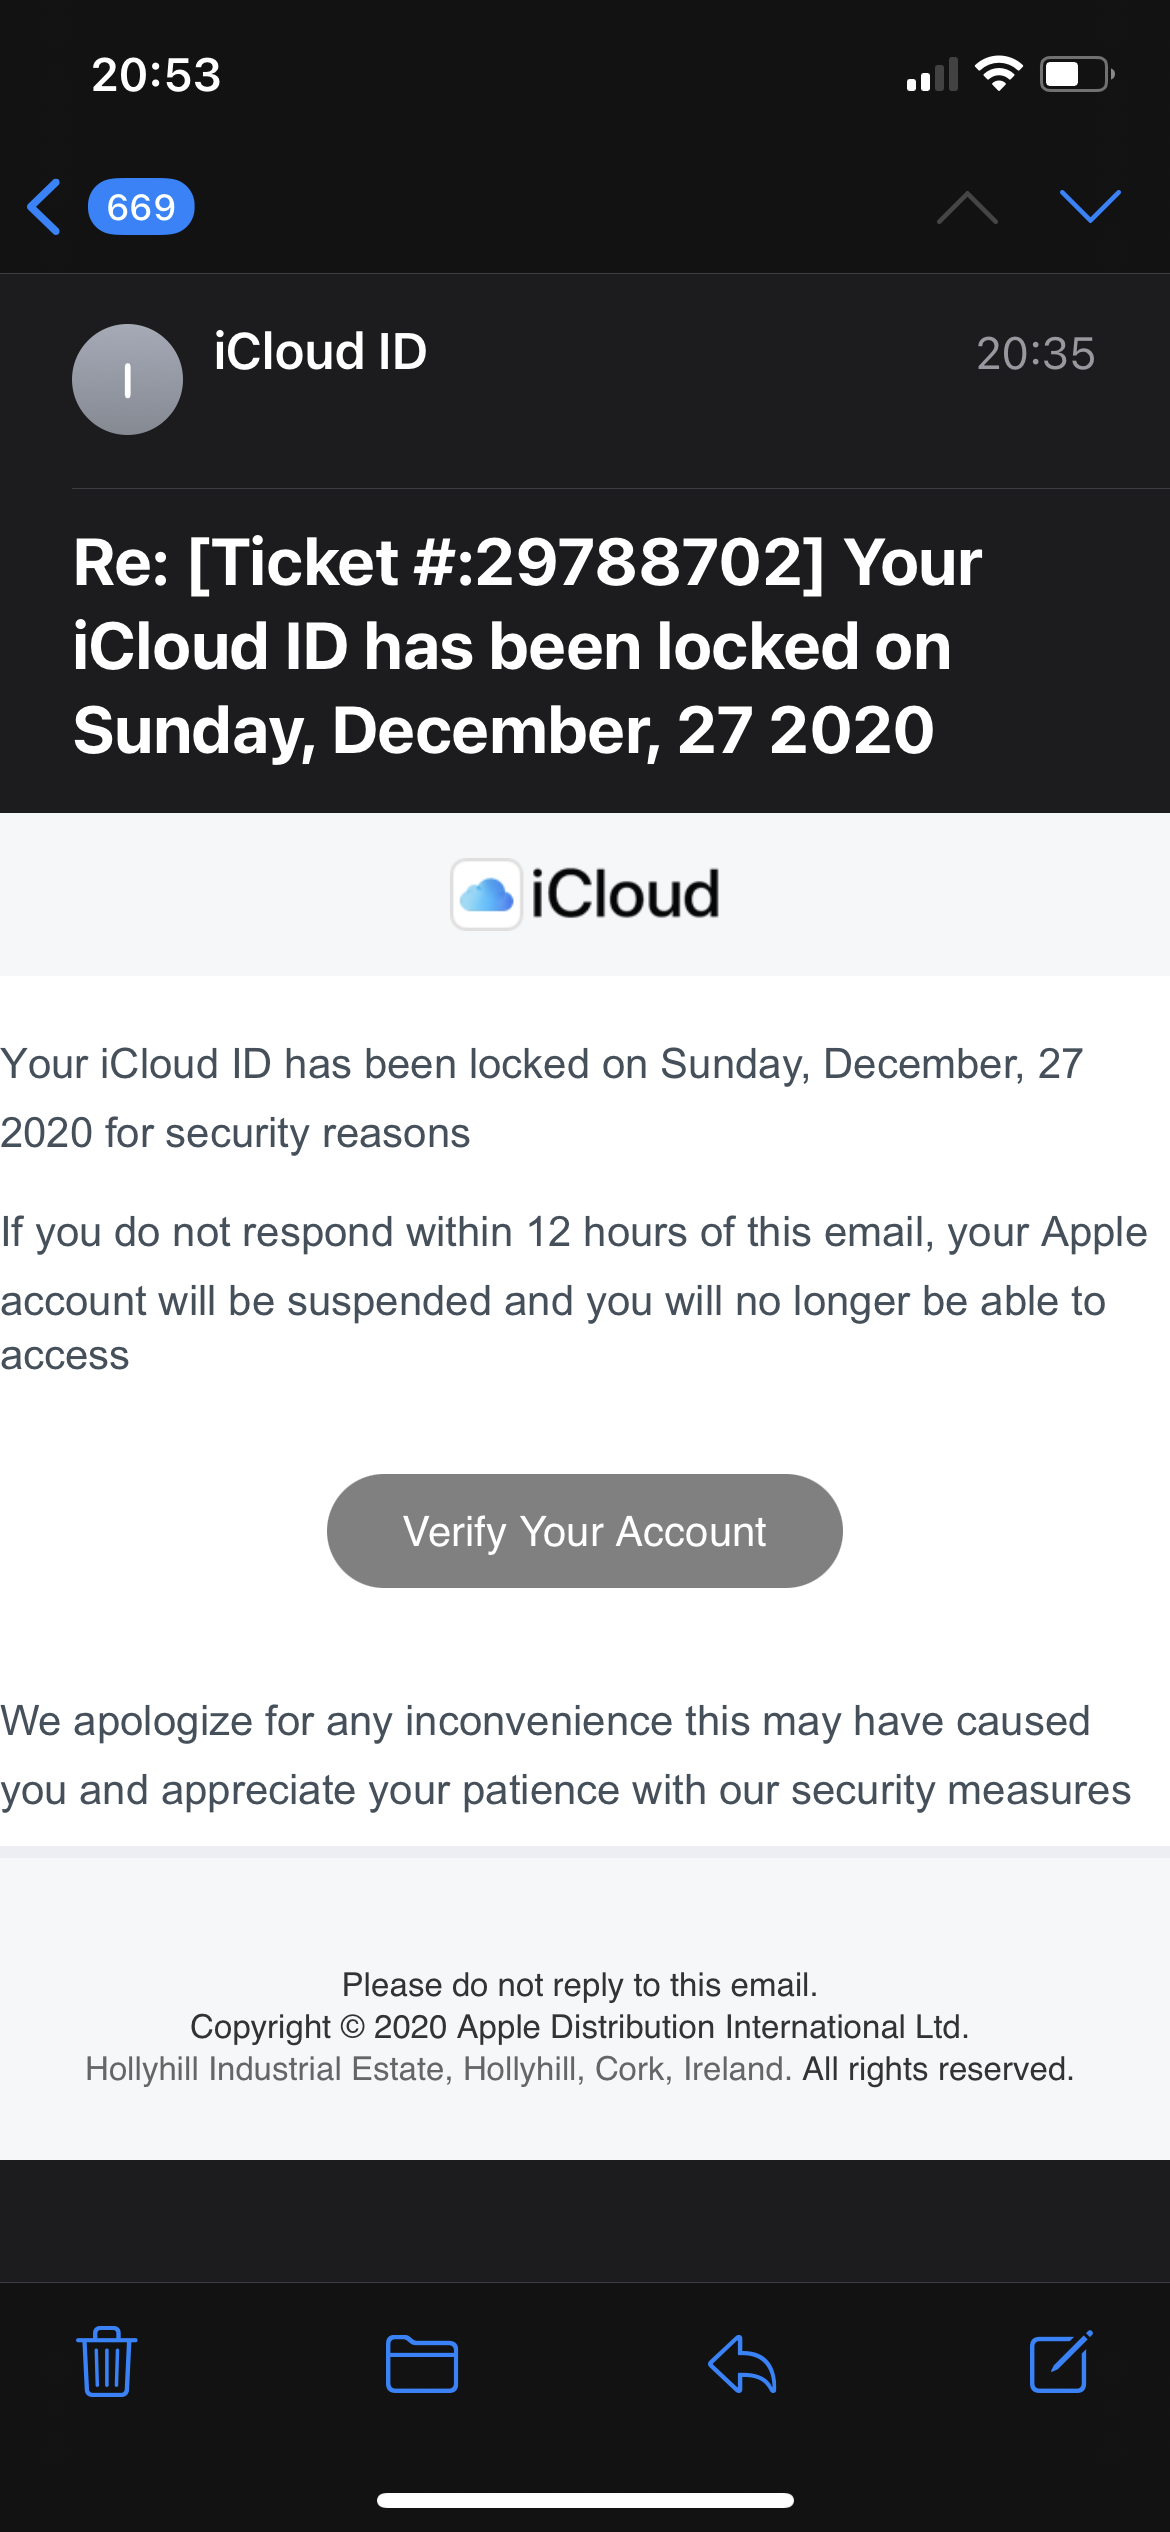Move the message using the folder icon
1170x2532 pixels.
point(422,2364)
